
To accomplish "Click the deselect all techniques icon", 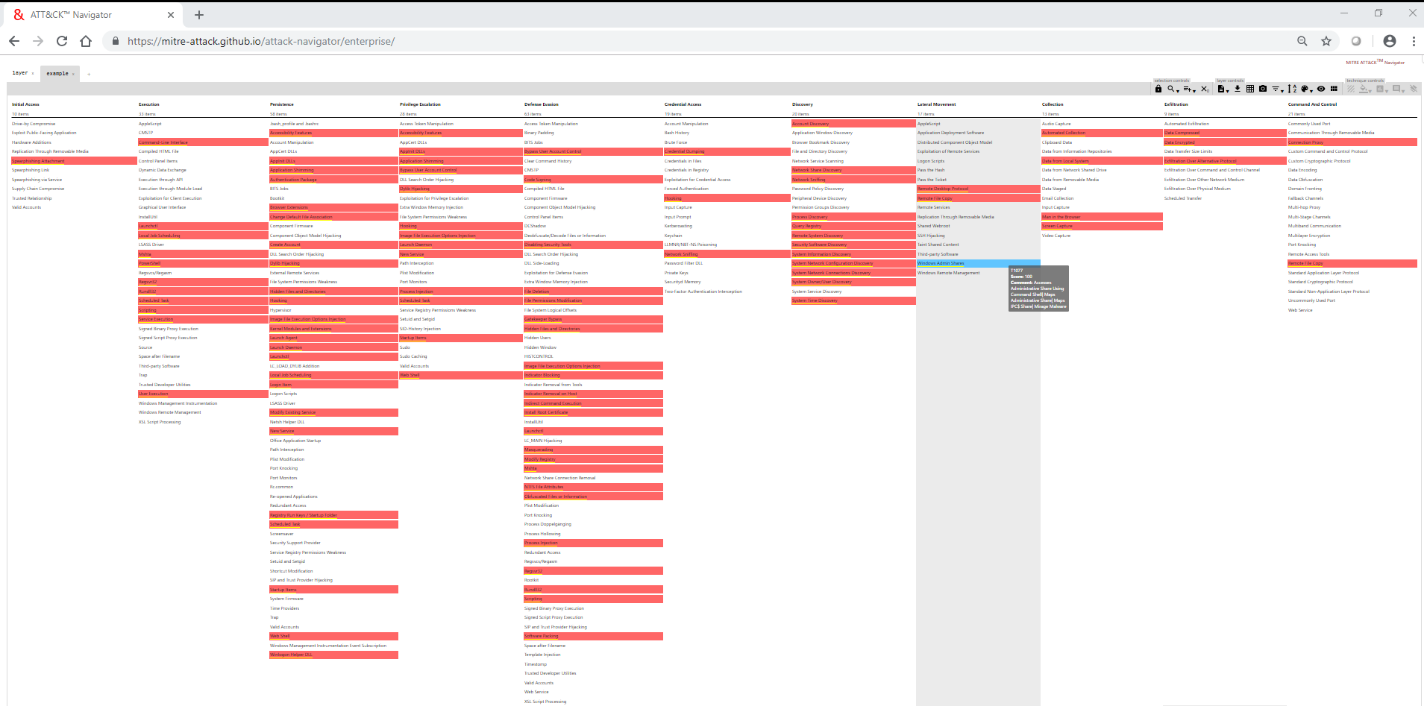I will coord(1204,89).
